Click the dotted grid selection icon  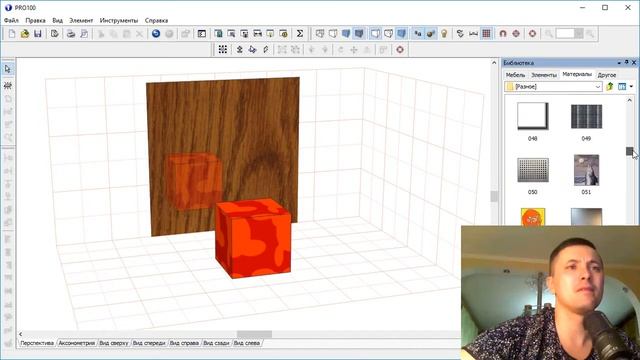(223, 50)
